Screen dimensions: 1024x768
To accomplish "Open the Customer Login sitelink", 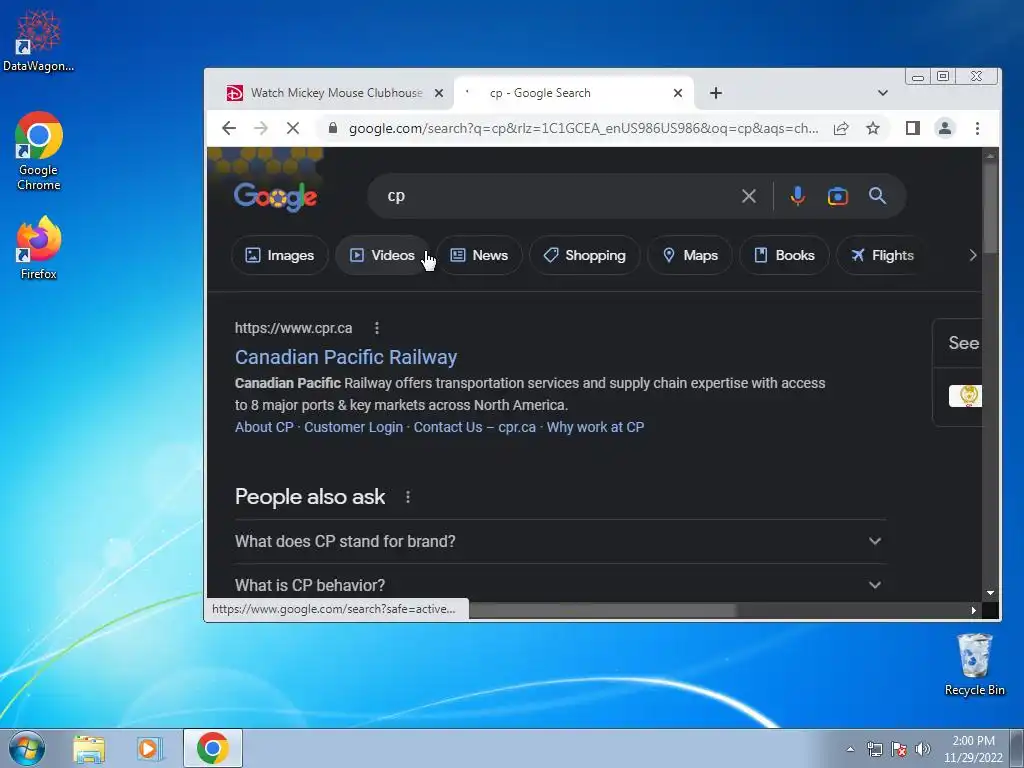I will [353, 427].
